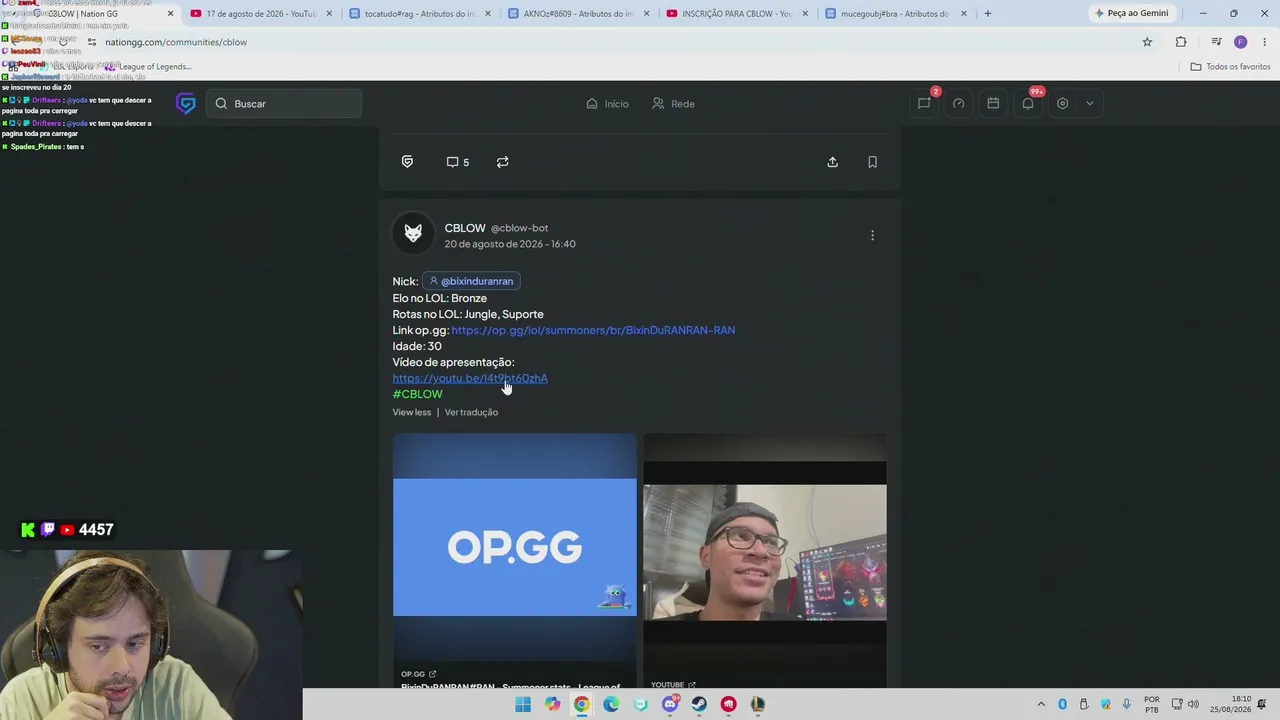Click the Chrome taskbar icon

pyautogui.click(x=581, y=704)
